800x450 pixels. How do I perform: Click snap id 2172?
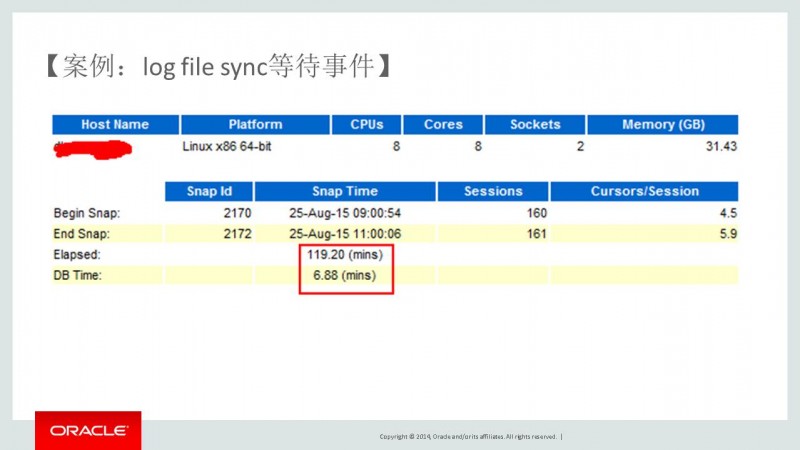237,234
